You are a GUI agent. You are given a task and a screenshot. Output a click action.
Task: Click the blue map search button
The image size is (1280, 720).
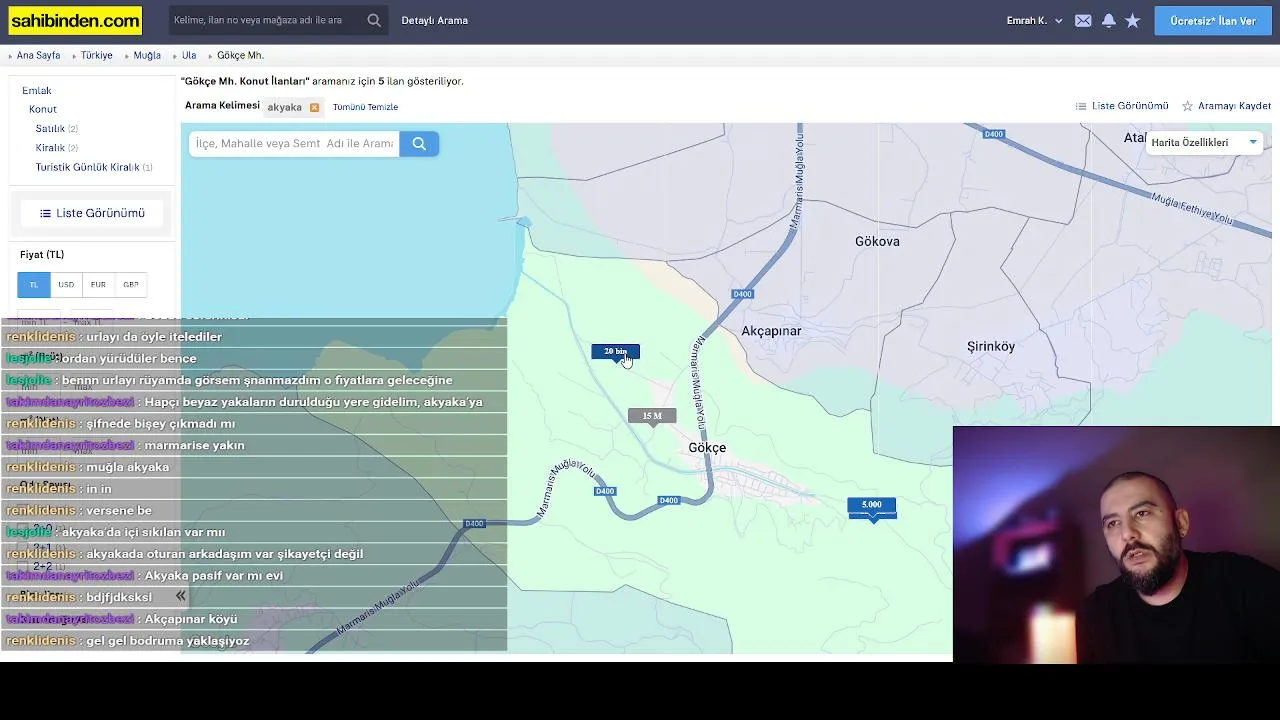(x=419, y=144)
